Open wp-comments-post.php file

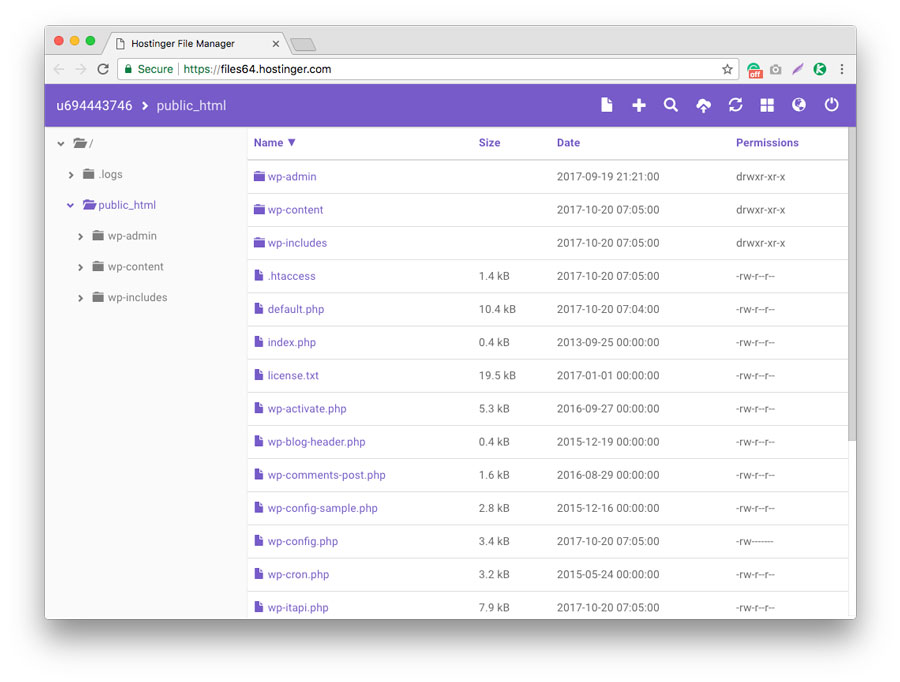pyautogui.click(x=327, y=475)
